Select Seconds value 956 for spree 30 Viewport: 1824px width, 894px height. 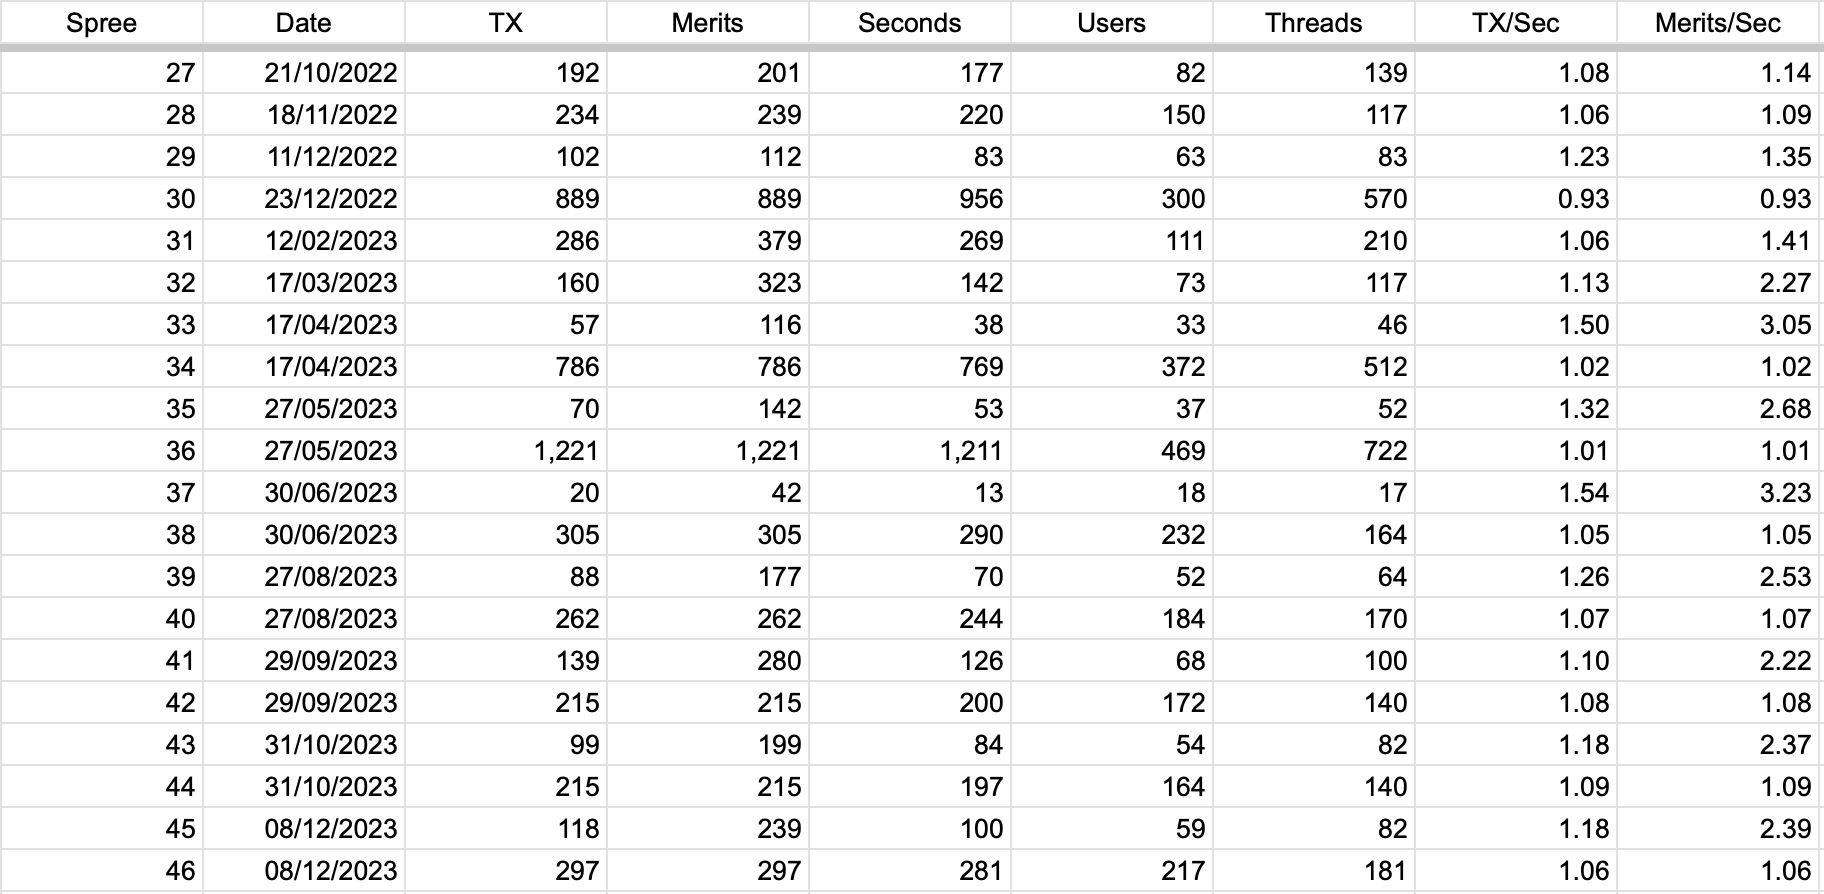pos(909,198)
